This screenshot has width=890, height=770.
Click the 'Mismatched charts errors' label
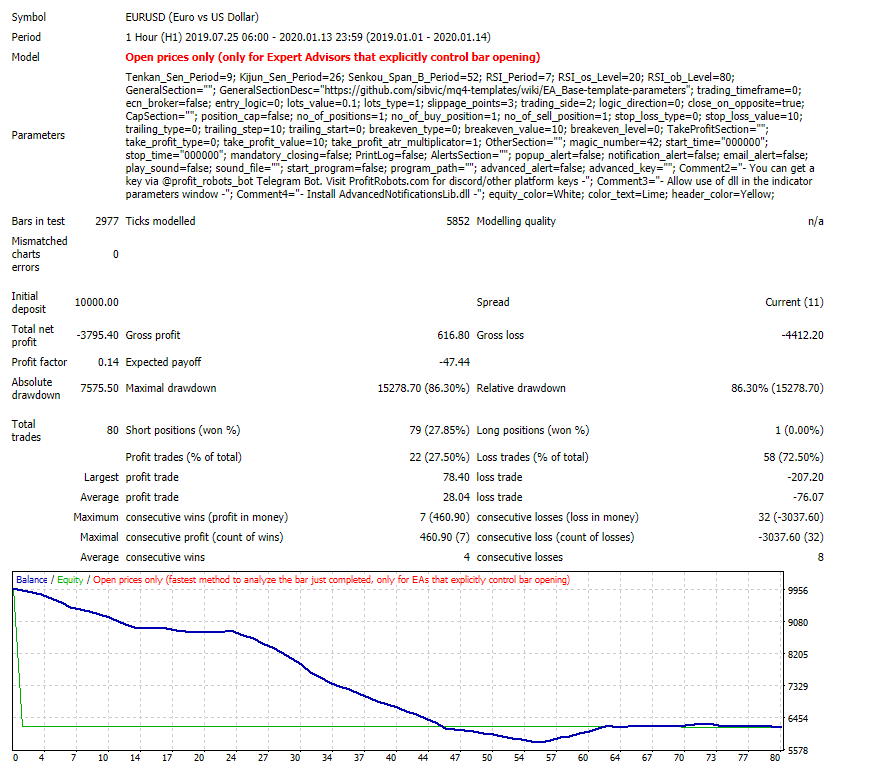coord(39,254)
